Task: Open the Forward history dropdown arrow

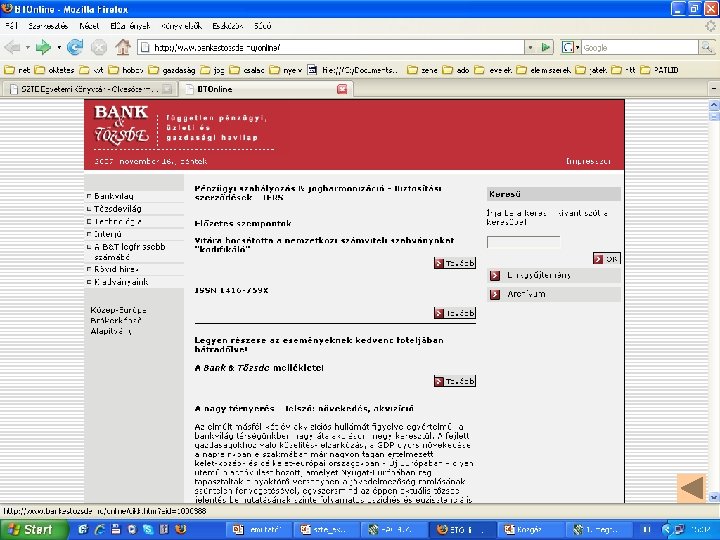Action: pos(59,47)
